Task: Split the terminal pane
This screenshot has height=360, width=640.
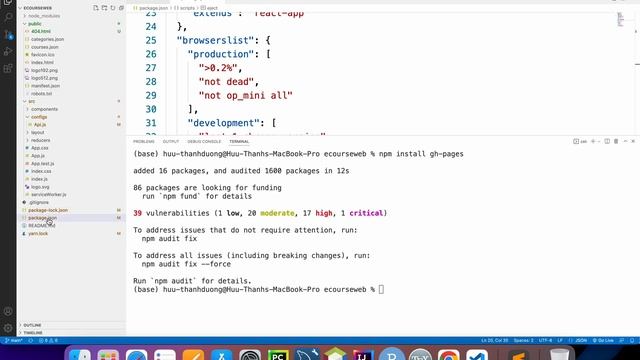Action: pos(607,141)
